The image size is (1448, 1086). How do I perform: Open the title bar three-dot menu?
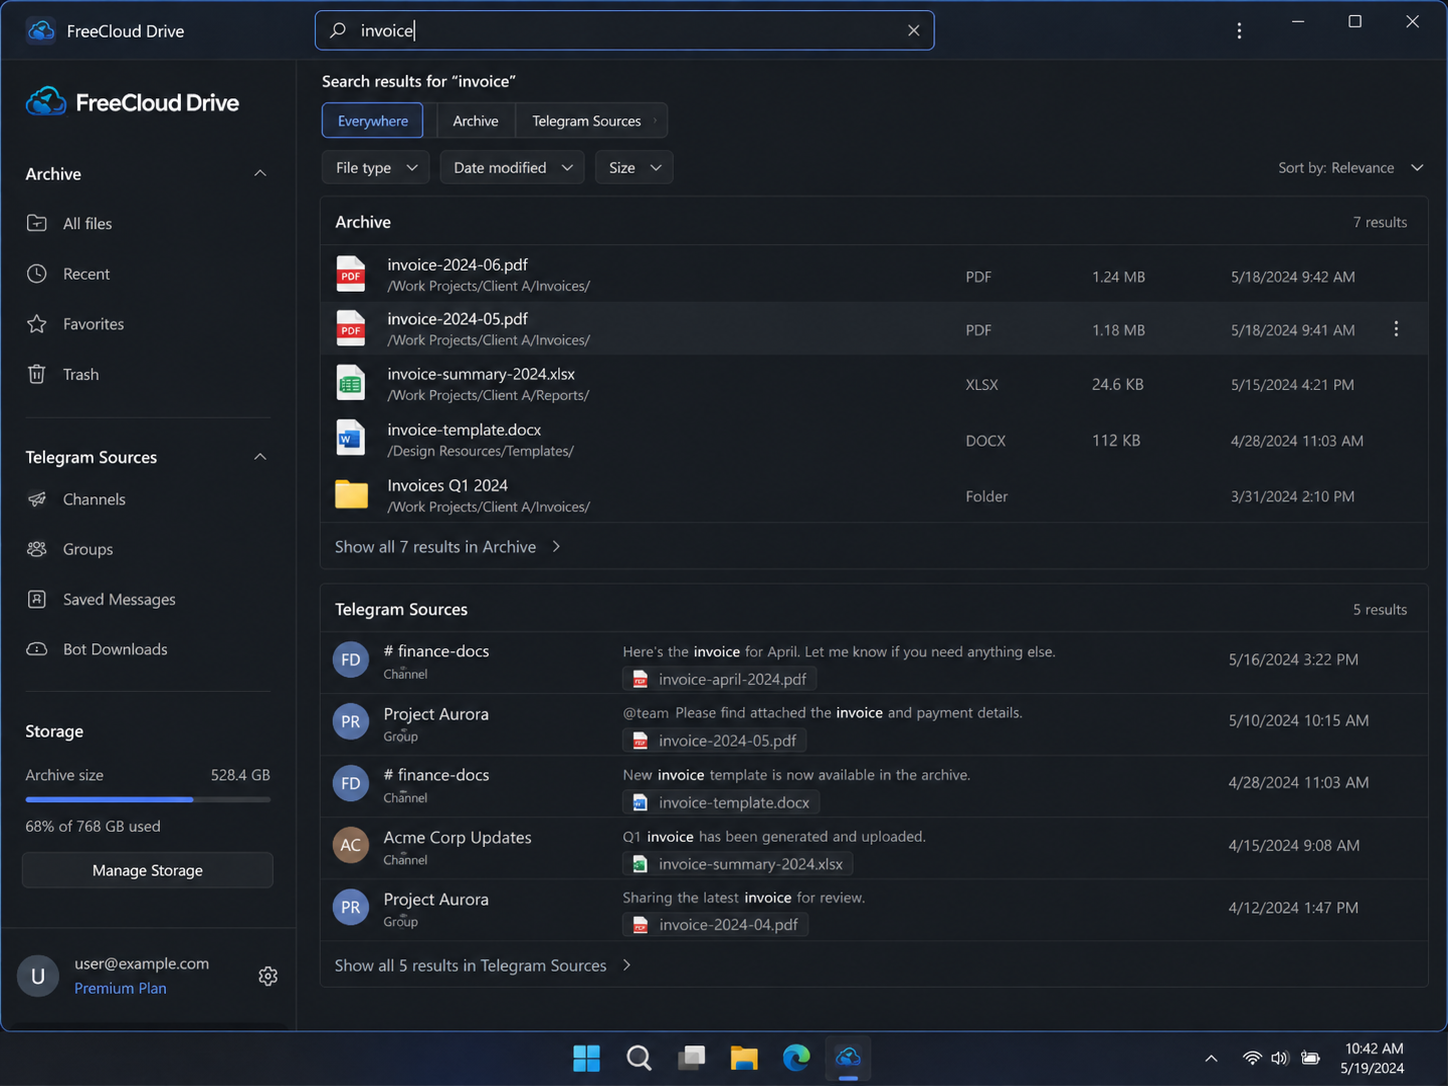tap(1239, 31)
